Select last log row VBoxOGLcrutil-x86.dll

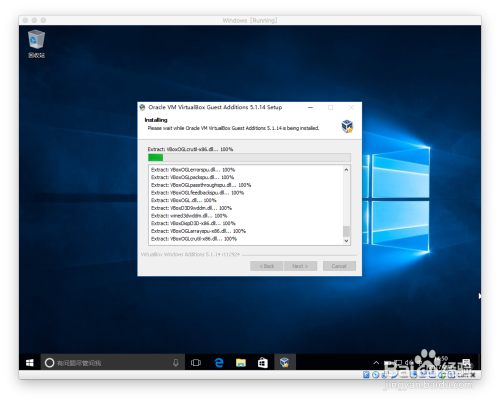click(194, 239)
